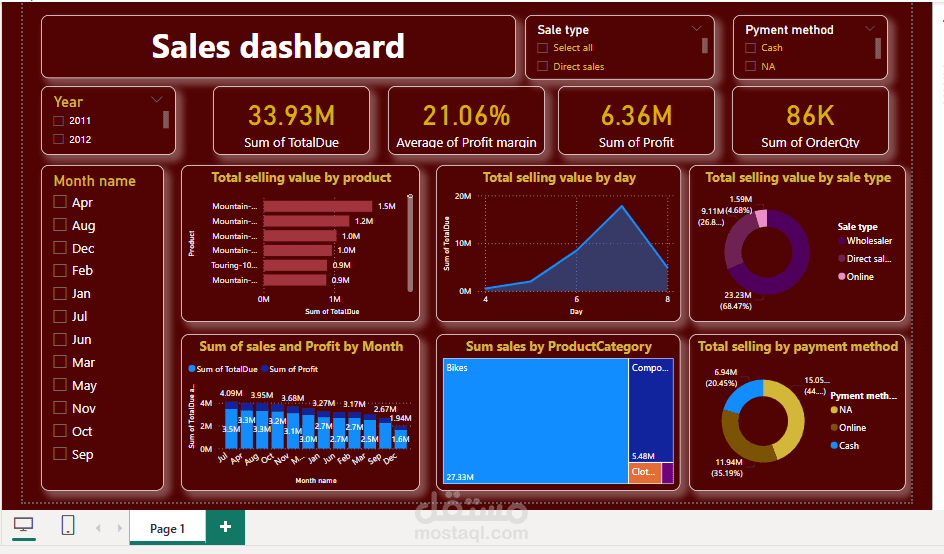Click the product bar chart scrollbar
Screen dimensions: 944x554
[x=410, y=243]
